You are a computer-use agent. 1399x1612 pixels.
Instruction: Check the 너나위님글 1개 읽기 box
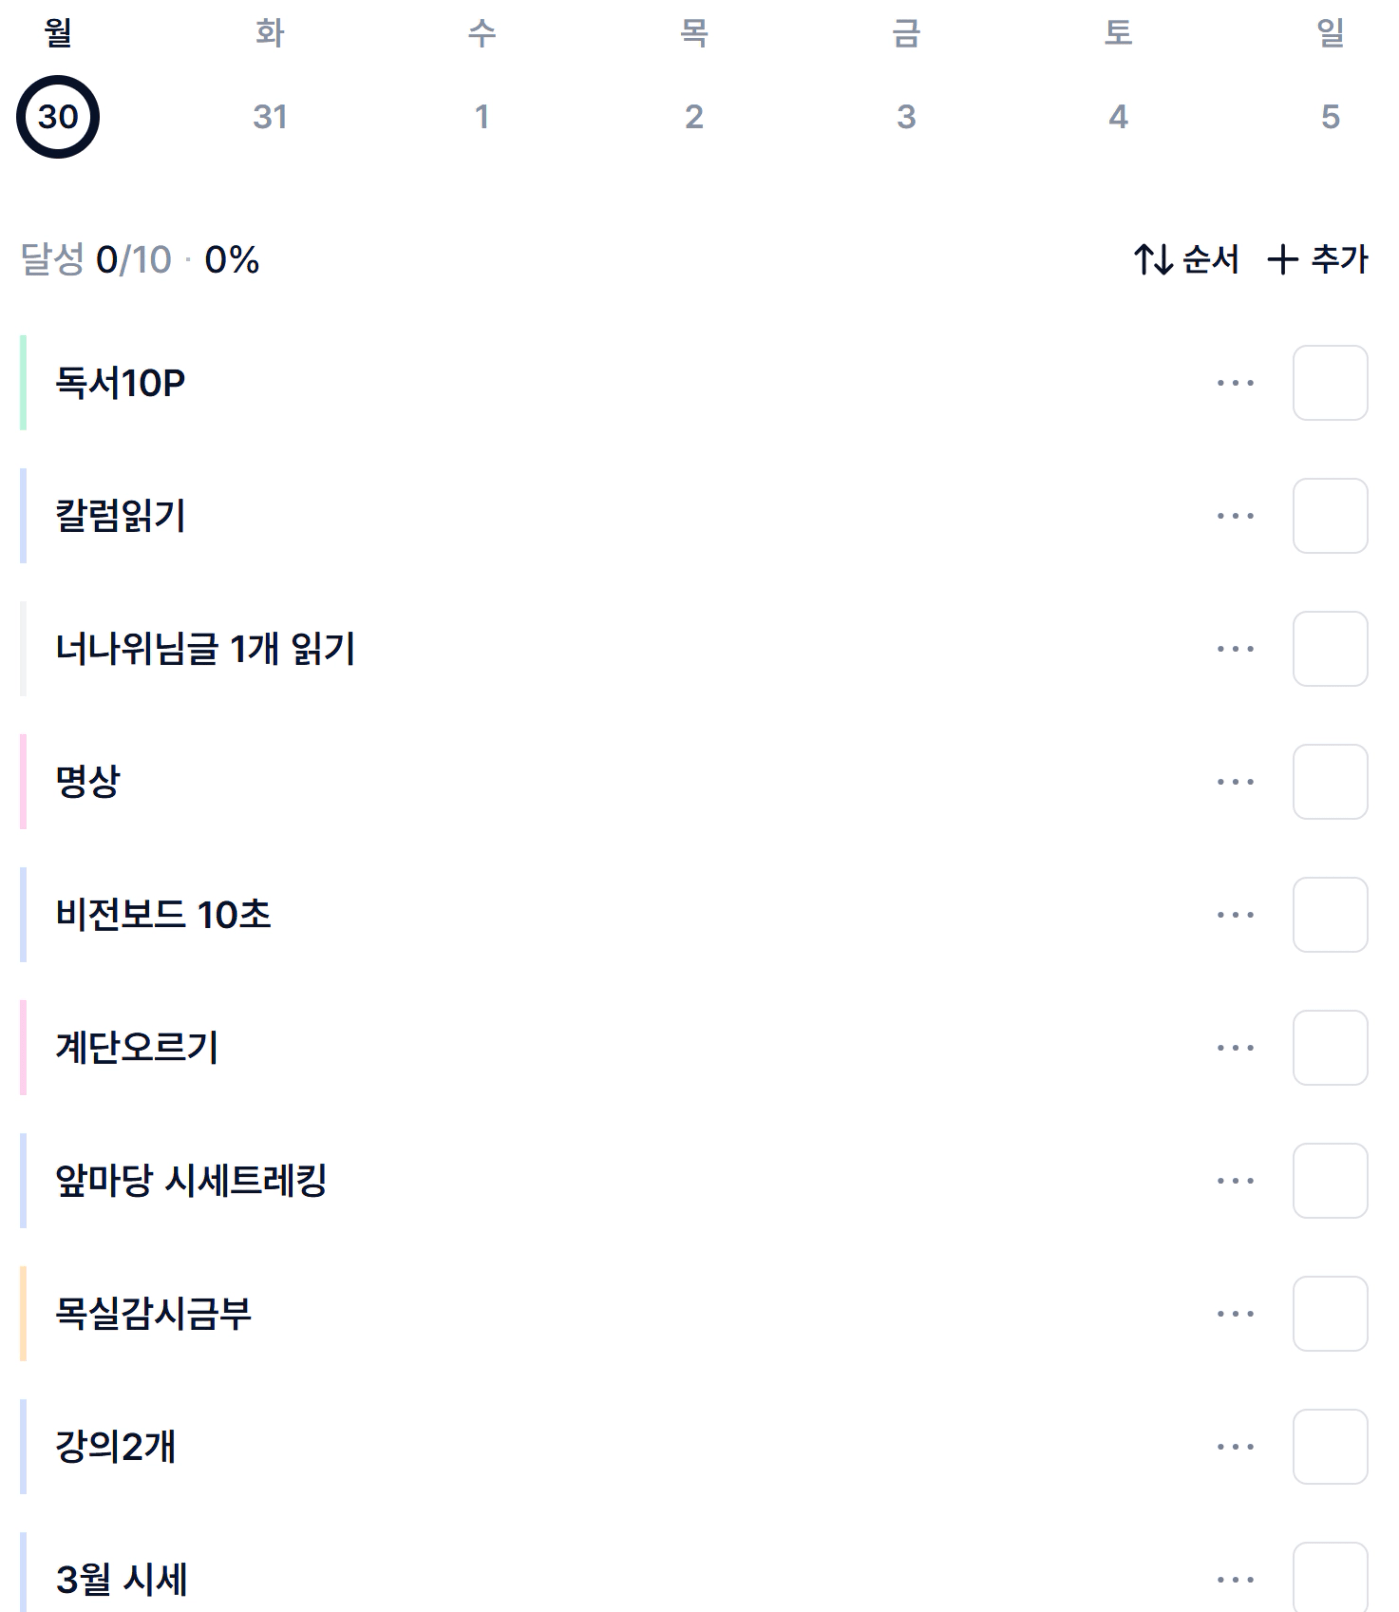[1329, 649]
